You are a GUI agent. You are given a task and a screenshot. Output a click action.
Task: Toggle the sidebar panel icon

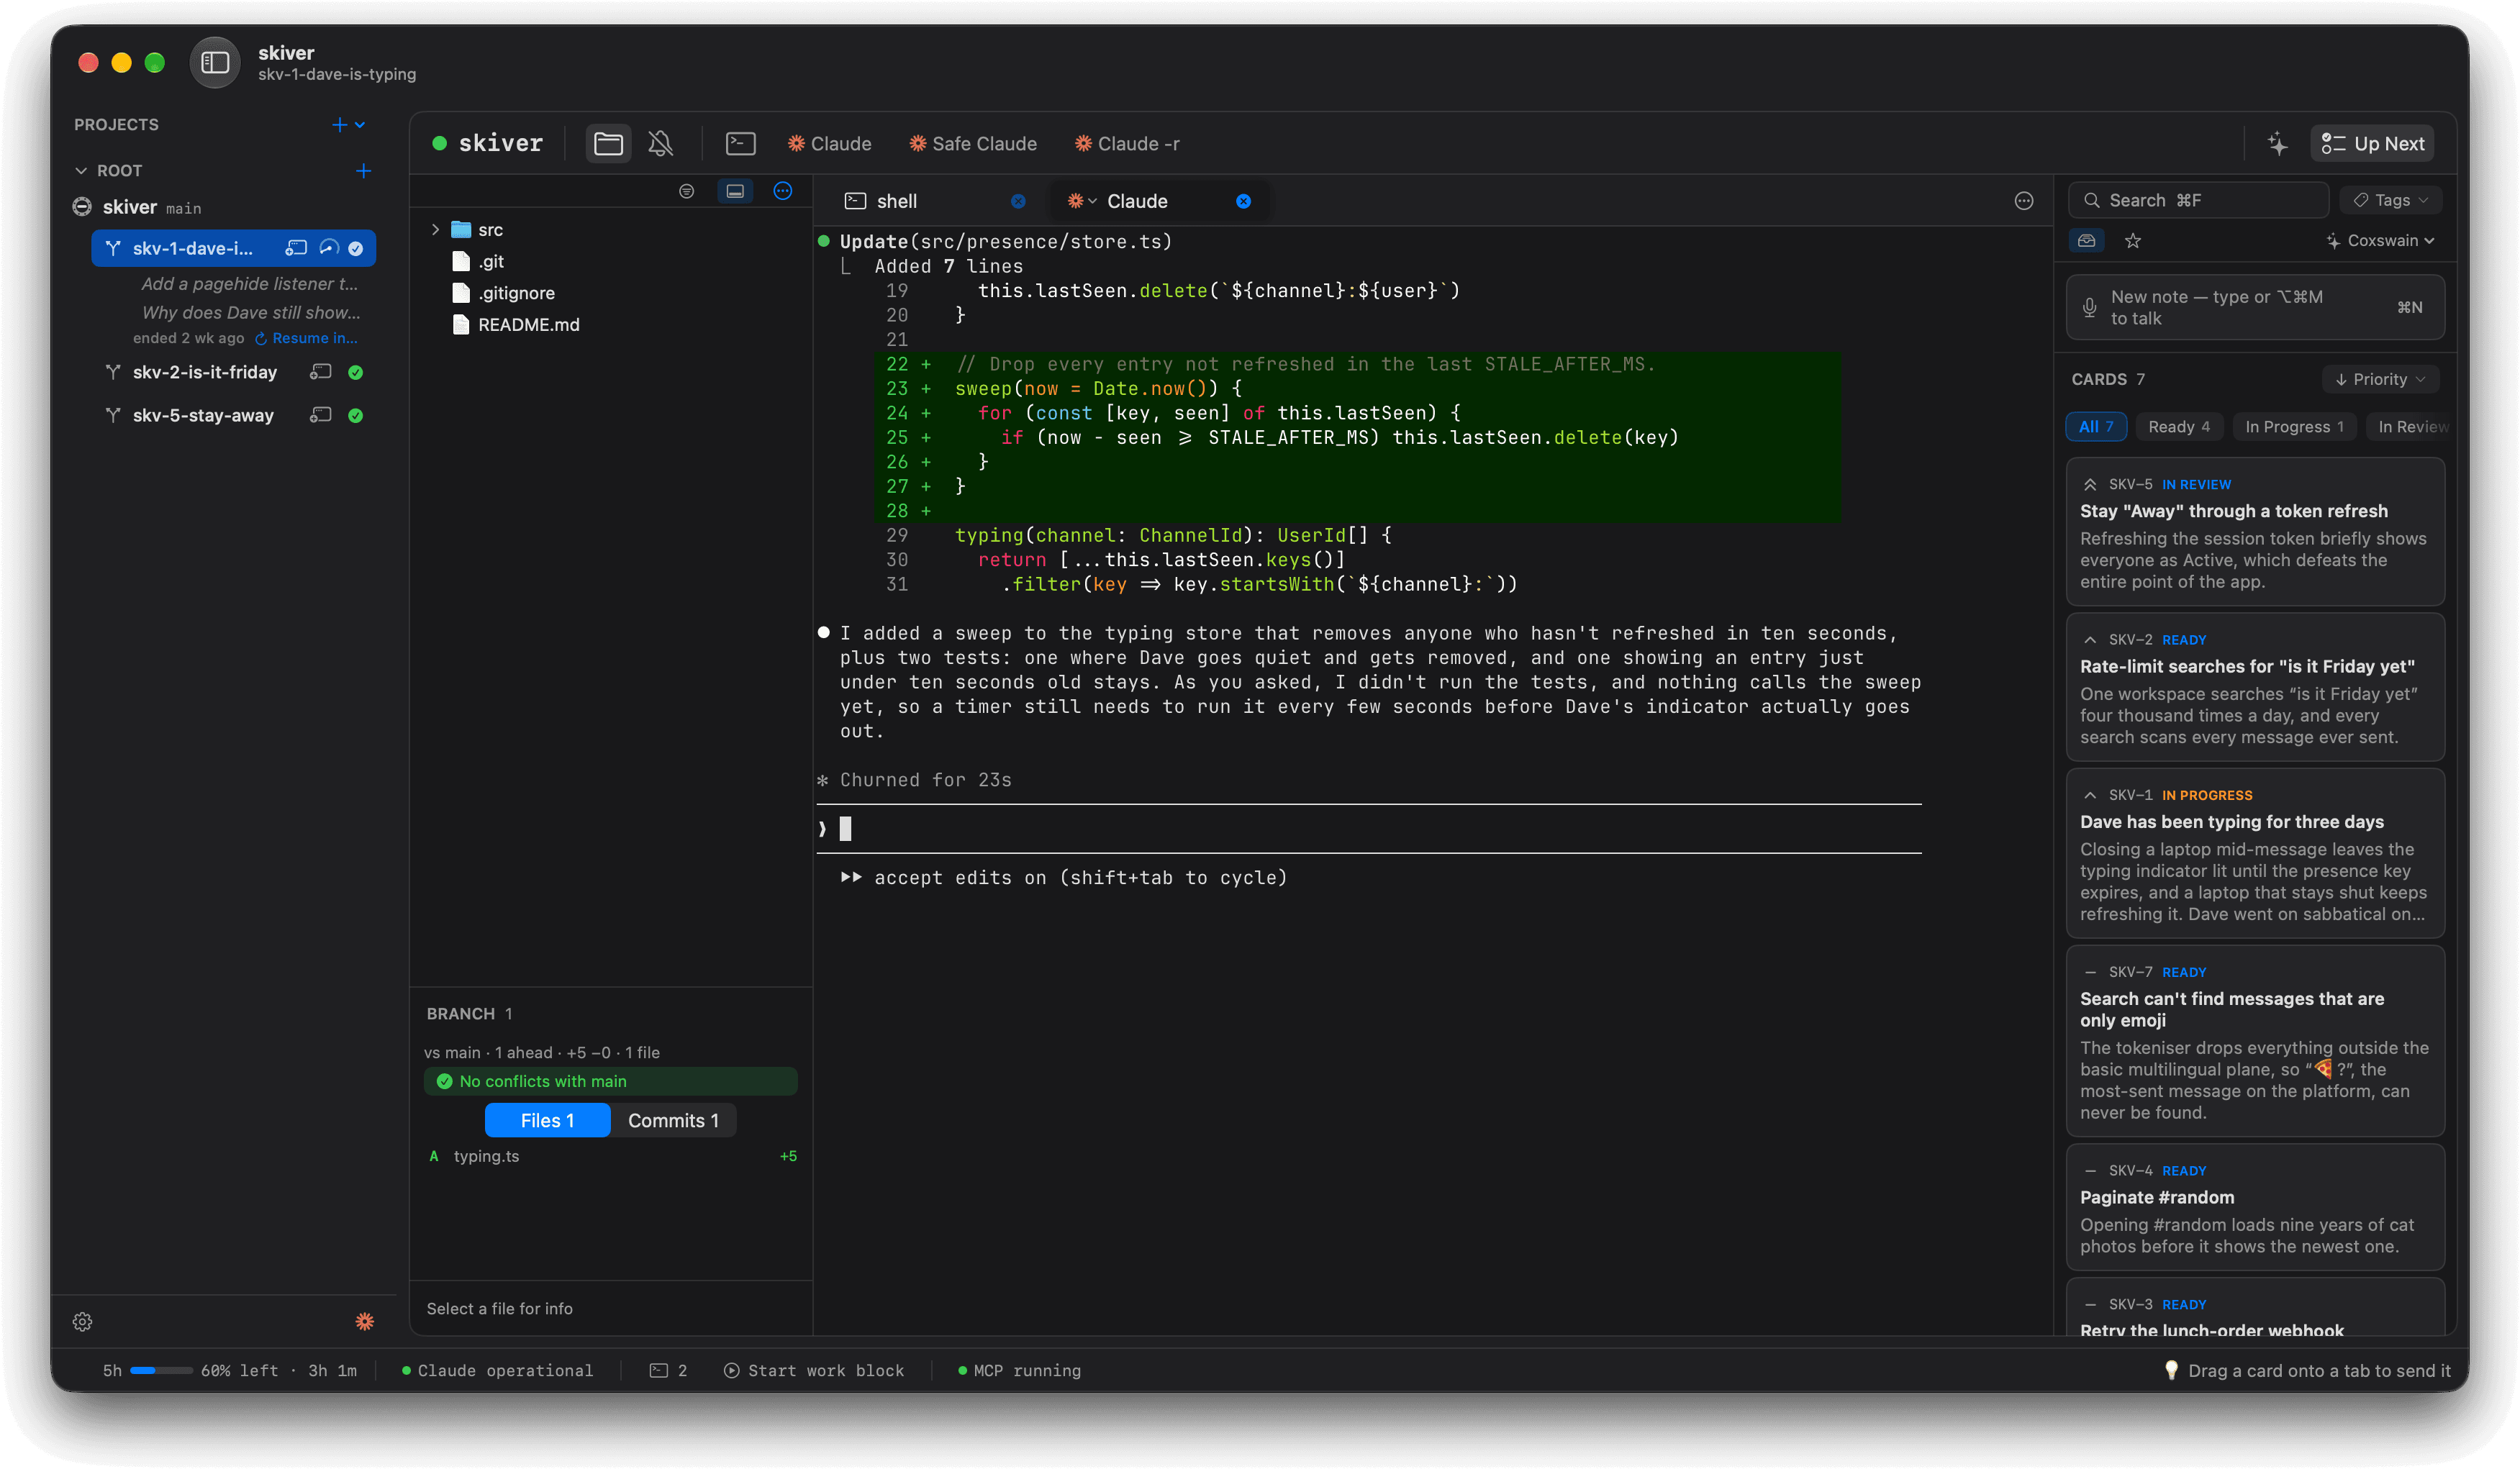[215, 62]
